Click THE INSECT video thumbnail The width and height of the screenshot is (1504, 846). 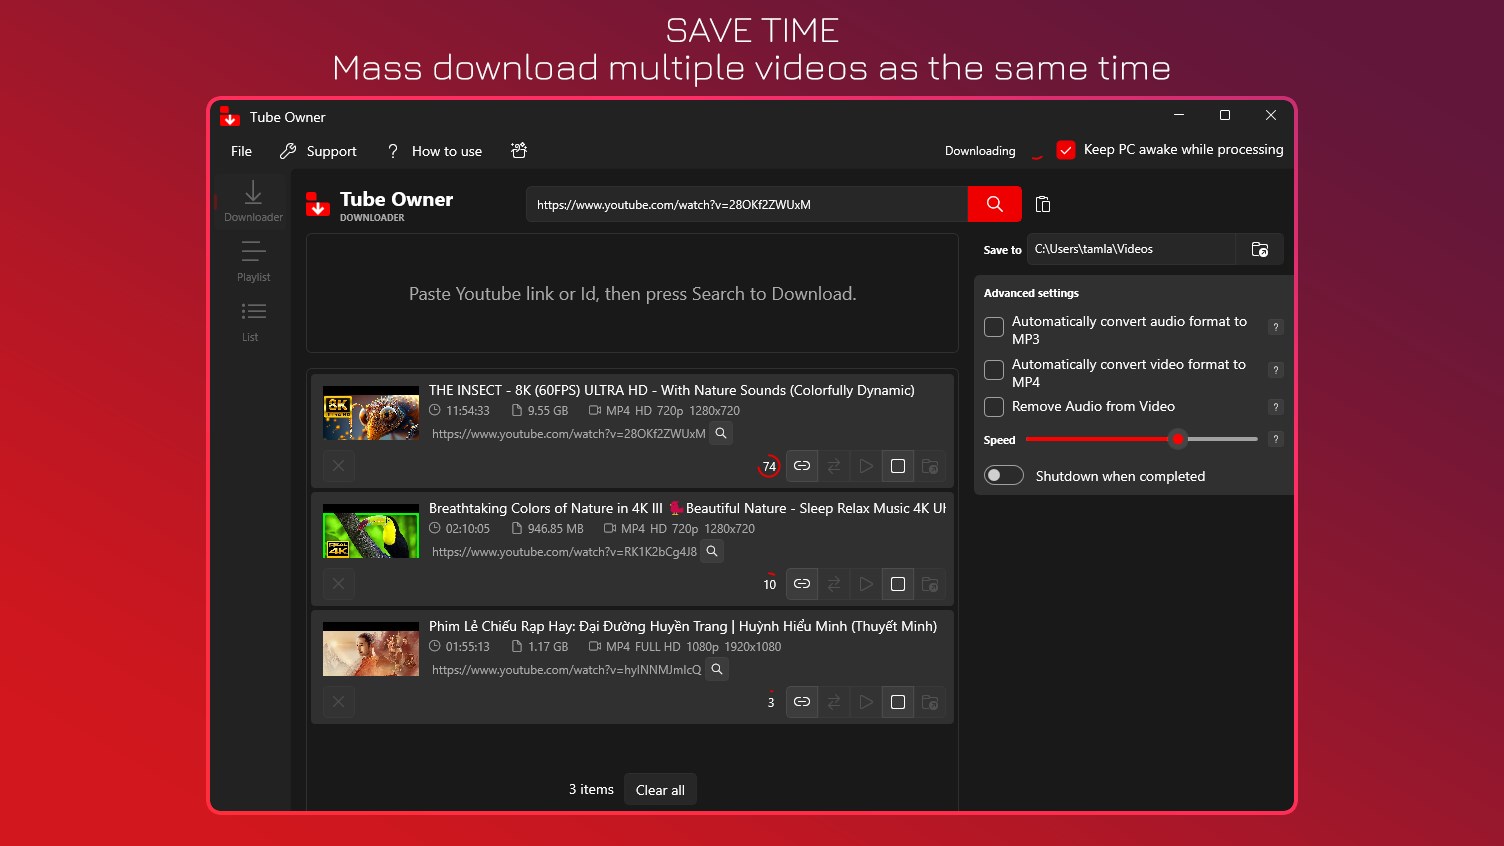pos(371,413)
